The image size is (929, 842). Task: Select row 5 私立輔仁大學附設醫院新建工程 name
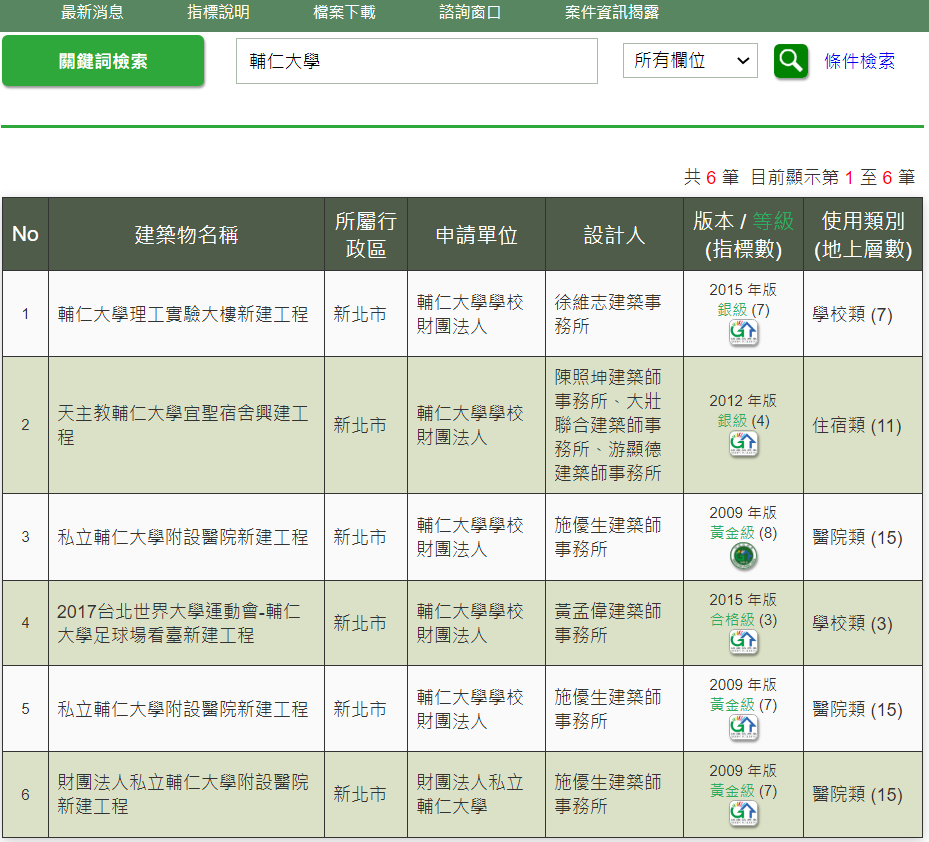tap(182, 709)
